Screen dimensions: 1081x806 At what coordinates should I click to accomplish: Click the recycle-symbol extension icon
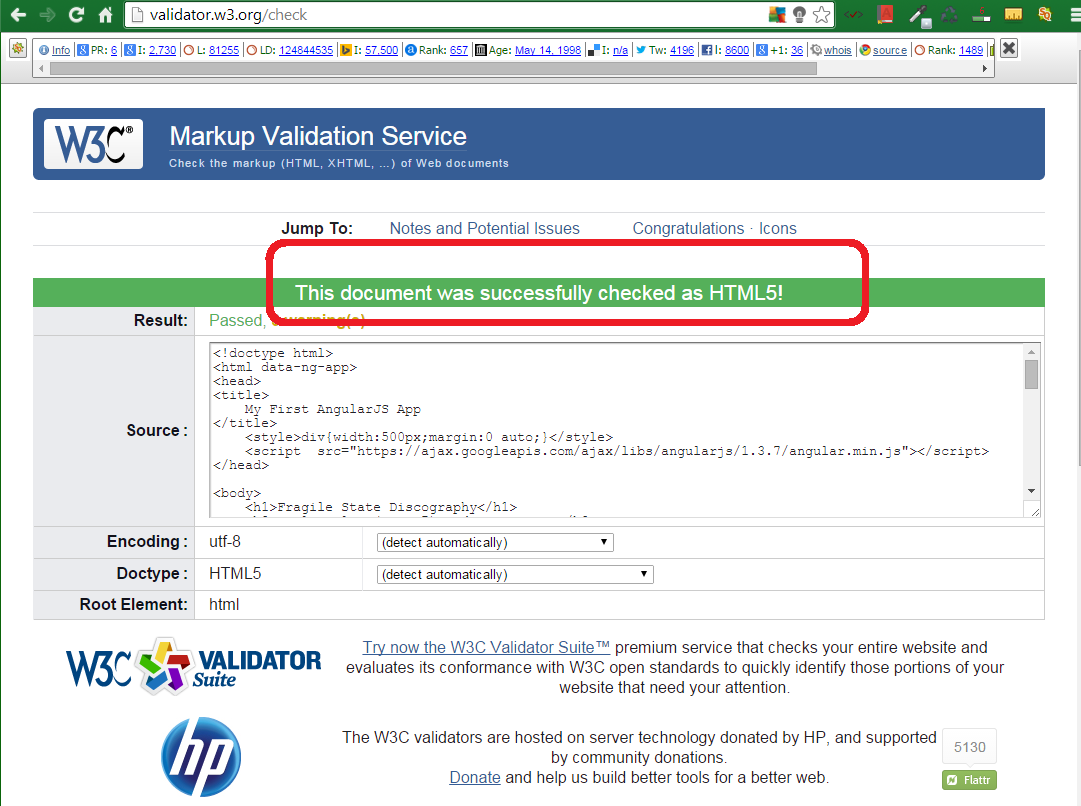(949, 15)
